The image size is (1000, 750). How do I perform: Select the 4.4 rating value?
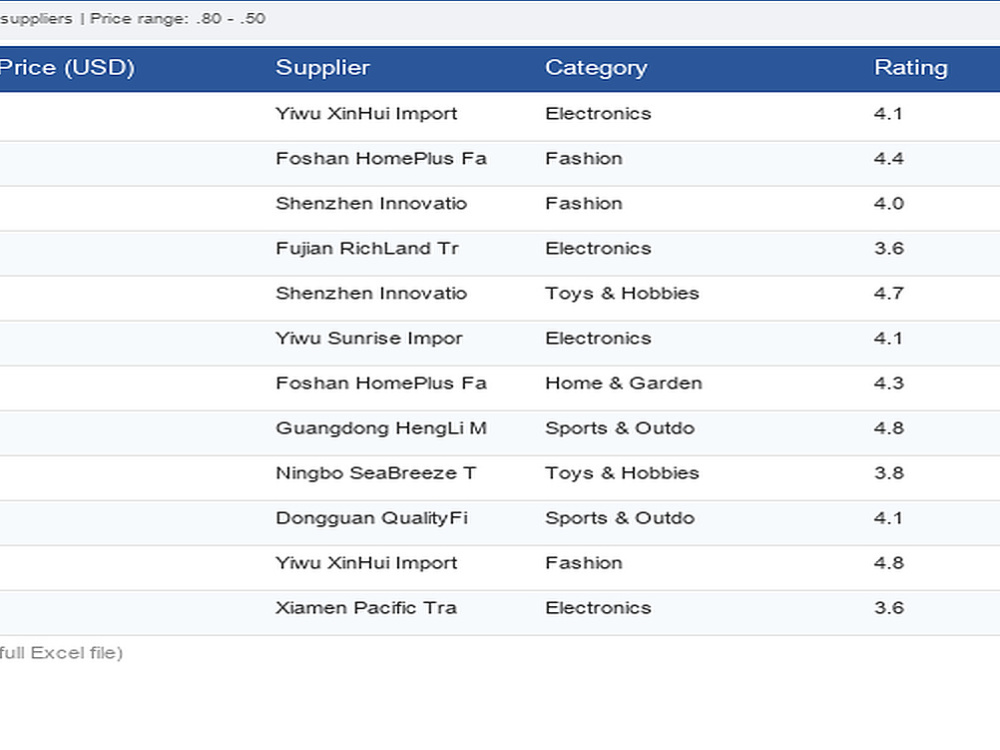pos(889,158)
